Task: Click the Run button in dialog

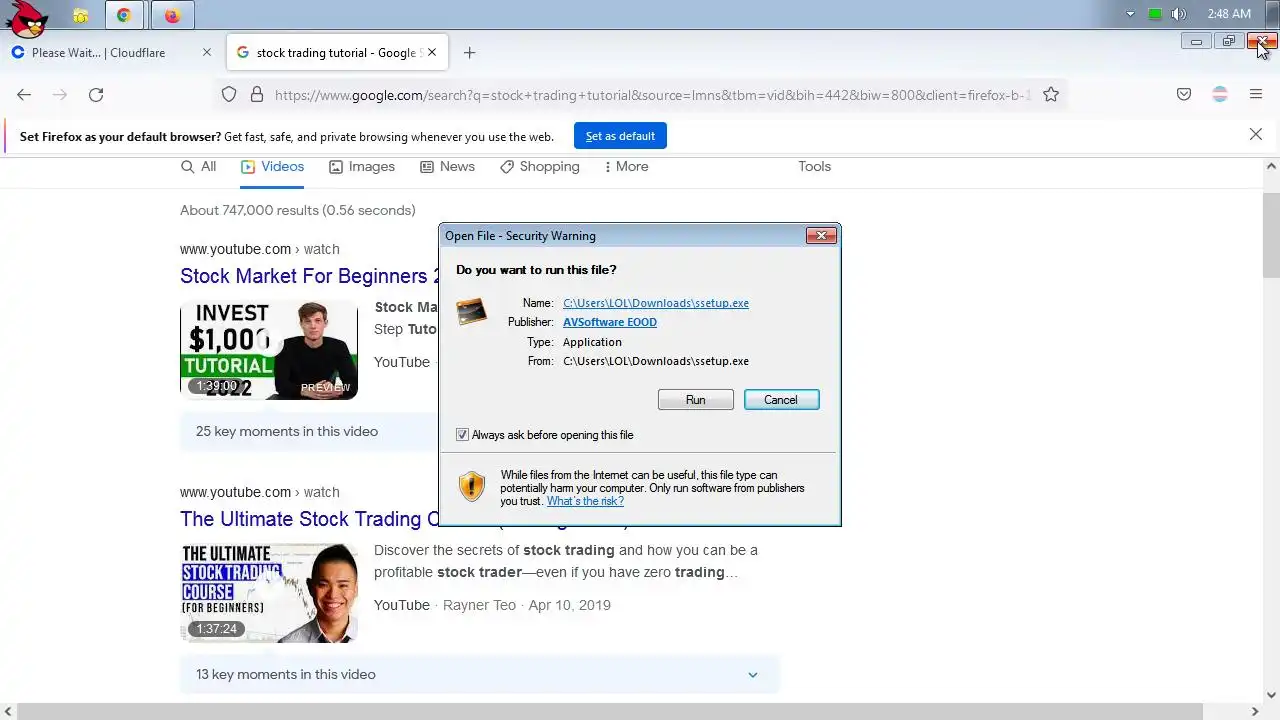Action: [695, 400]
